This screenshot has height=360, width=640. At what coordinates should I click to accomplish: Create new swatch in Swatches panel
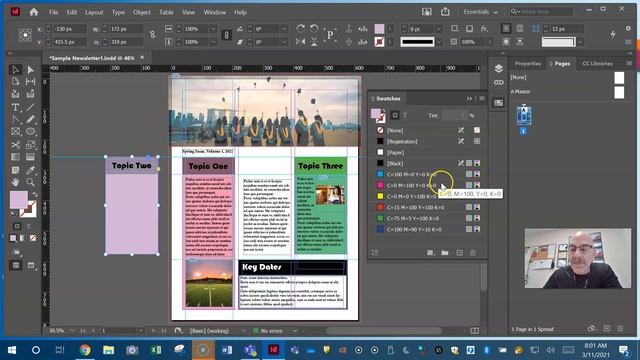tap(459, 253)
